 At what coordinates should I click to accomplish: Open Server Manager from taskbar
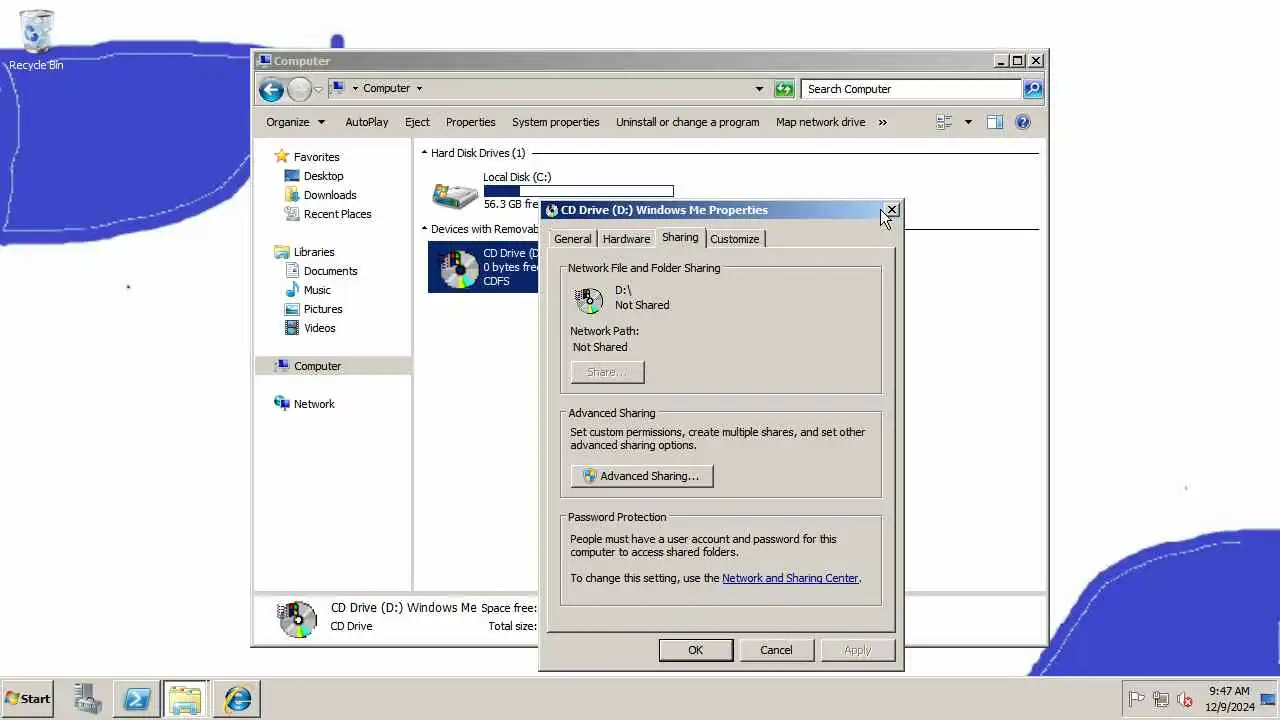point(87,699)
